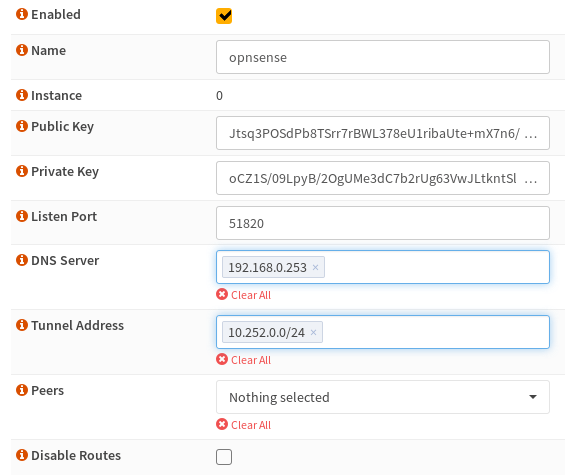This screenshot has width=565, height=476.
Task: Click the Tunnel Address info icon
Action: [x=22, y=325]
